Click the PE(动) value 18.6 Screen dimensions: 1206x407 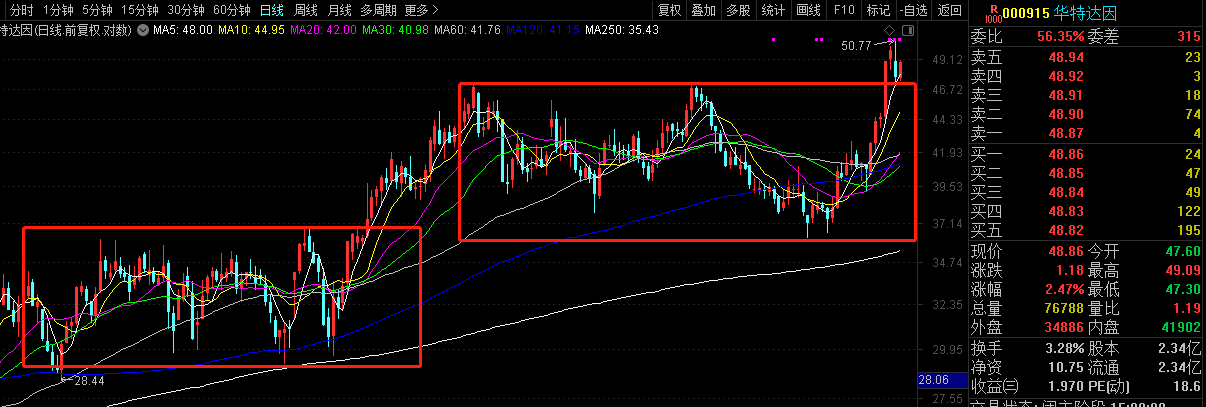click(1187, 386)
